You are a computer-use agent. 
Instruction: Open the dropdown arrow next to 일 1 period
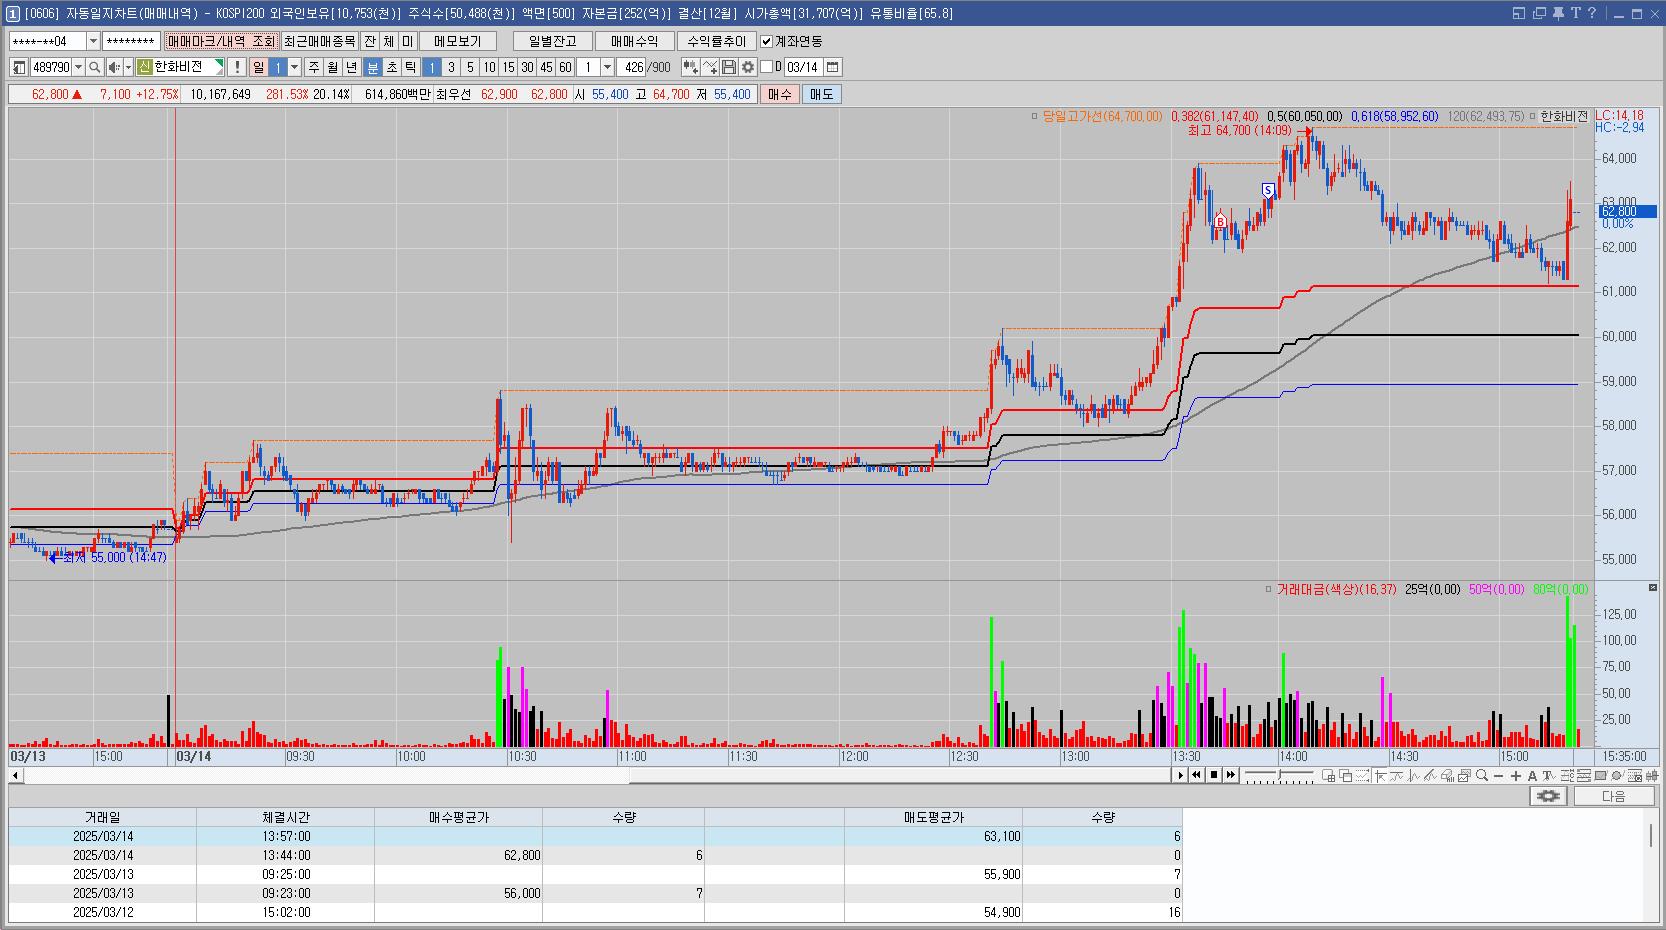coord(294,67)
